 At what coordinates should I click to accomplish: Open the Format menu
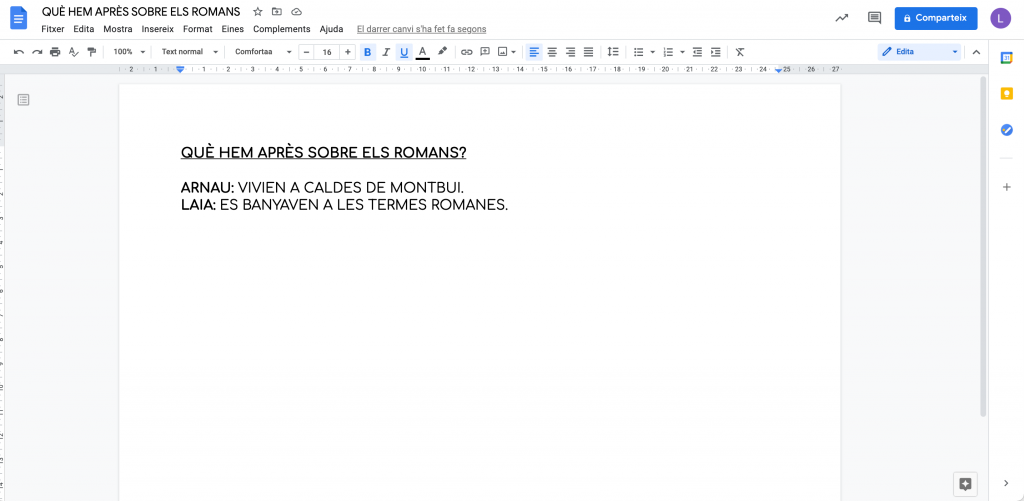[197, 29]
